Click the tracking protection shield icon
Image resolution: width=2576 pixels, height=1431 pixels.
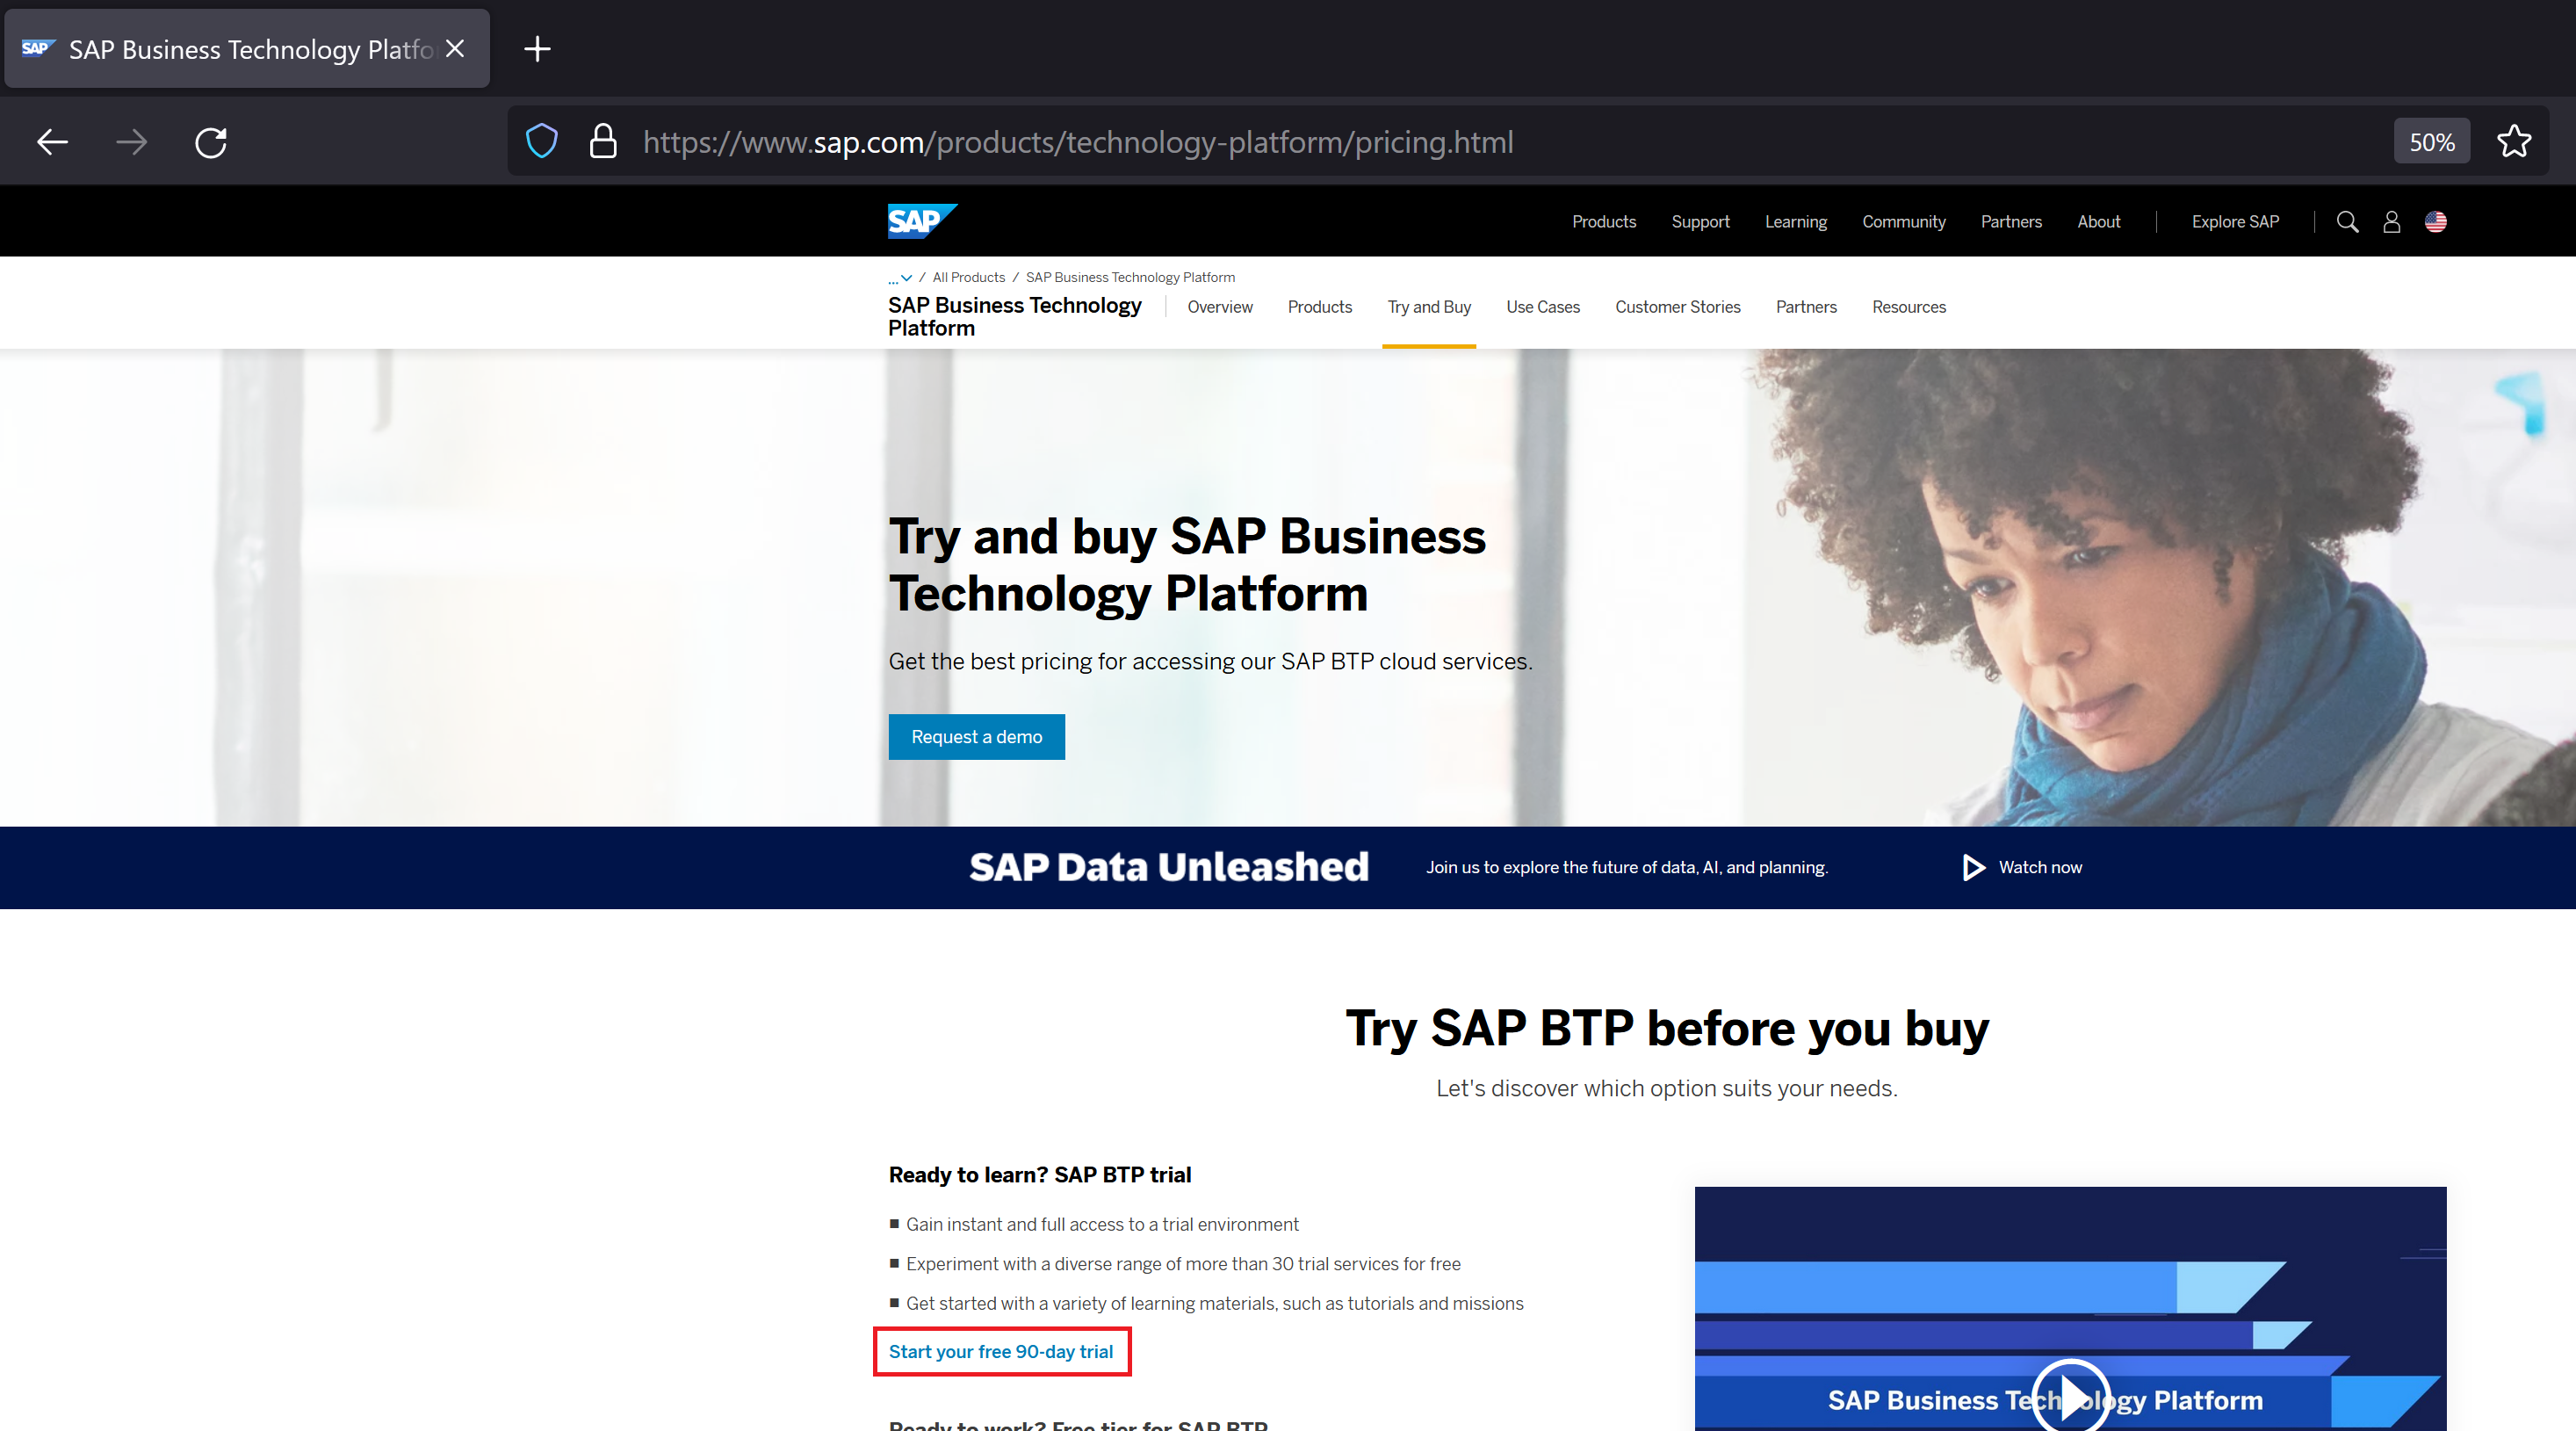point(542,142)
